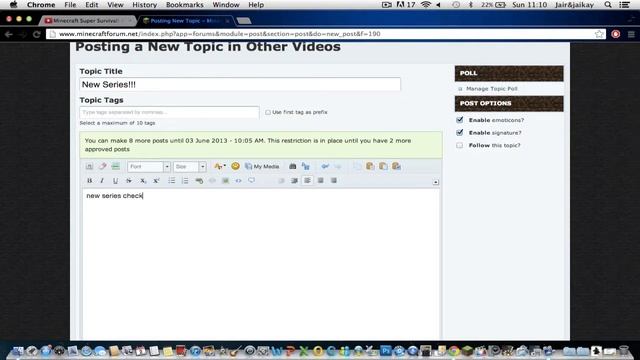Open Spotlight search in menu bar
Image resolution: width=640 pixels, height=360 pixels.
pyautogui.click(x=608, y=5)
